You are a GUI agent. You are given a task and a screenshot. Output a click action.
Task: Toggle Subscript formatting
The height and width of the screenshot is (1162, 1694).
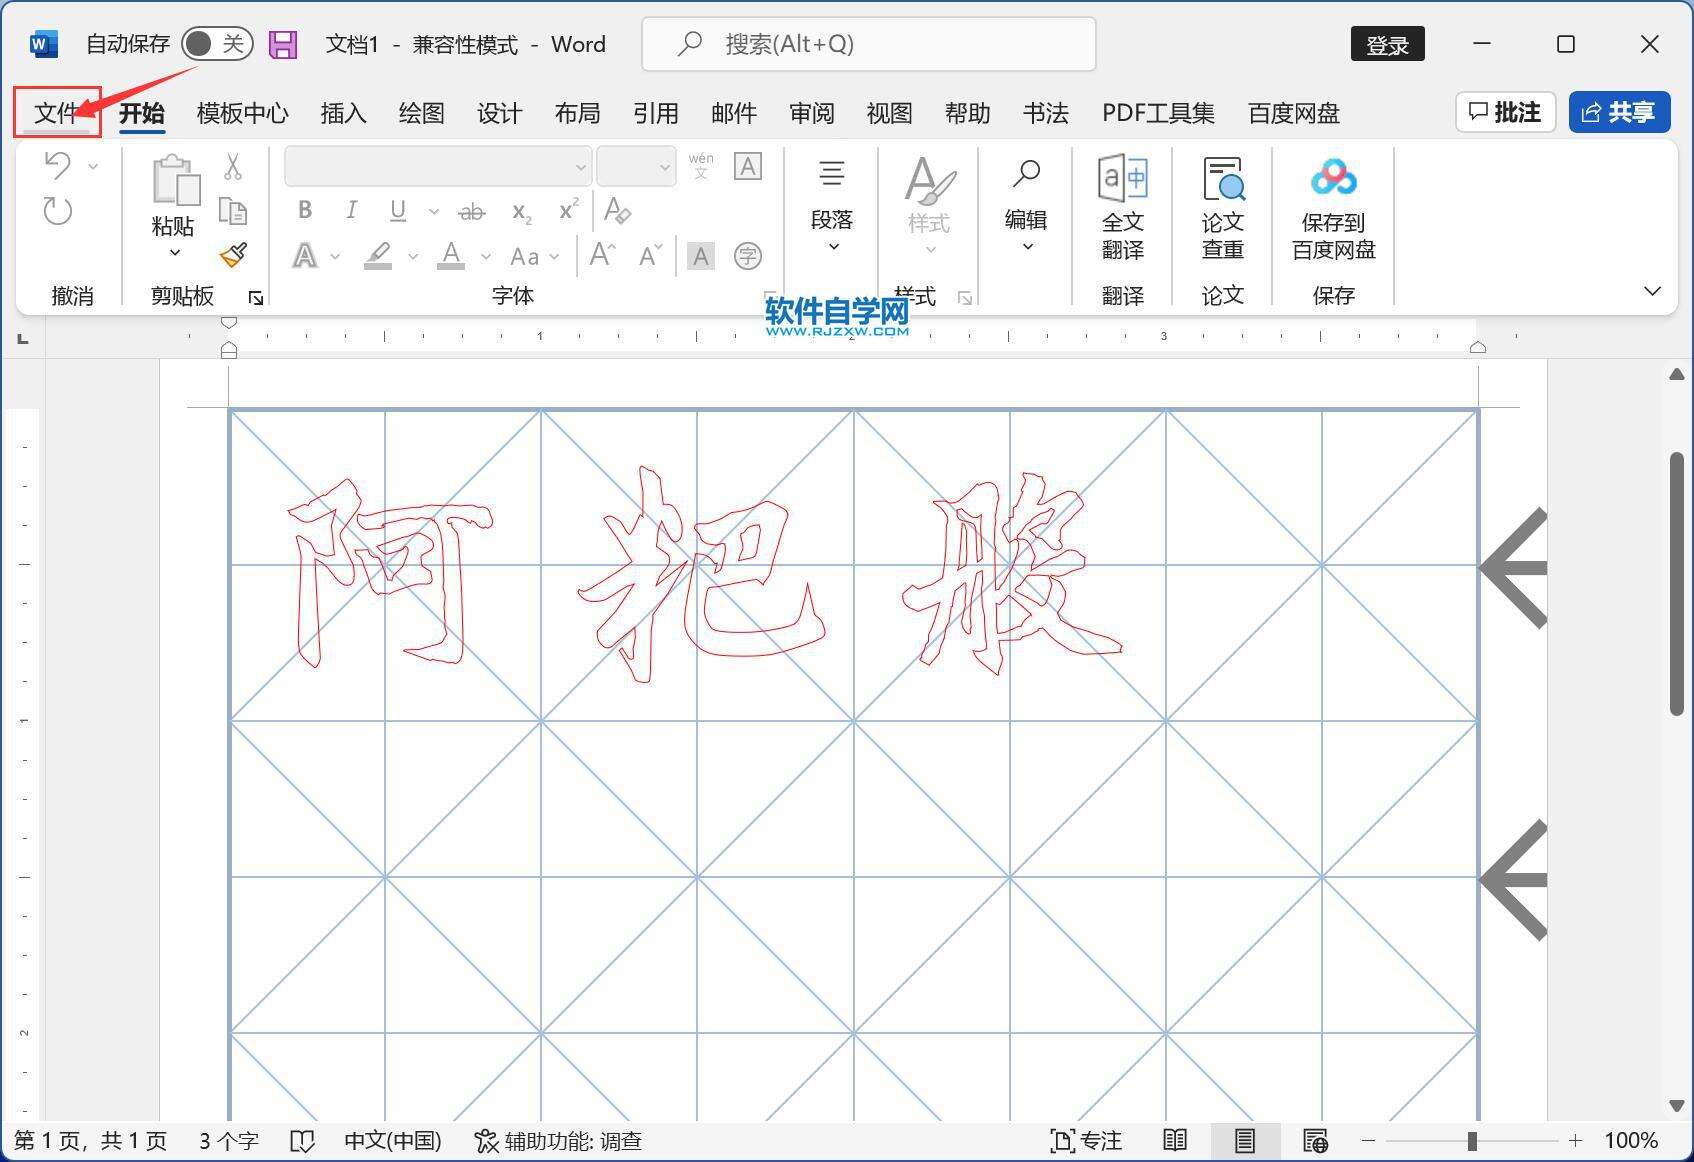pyautogui.click(x=522, y=211)
